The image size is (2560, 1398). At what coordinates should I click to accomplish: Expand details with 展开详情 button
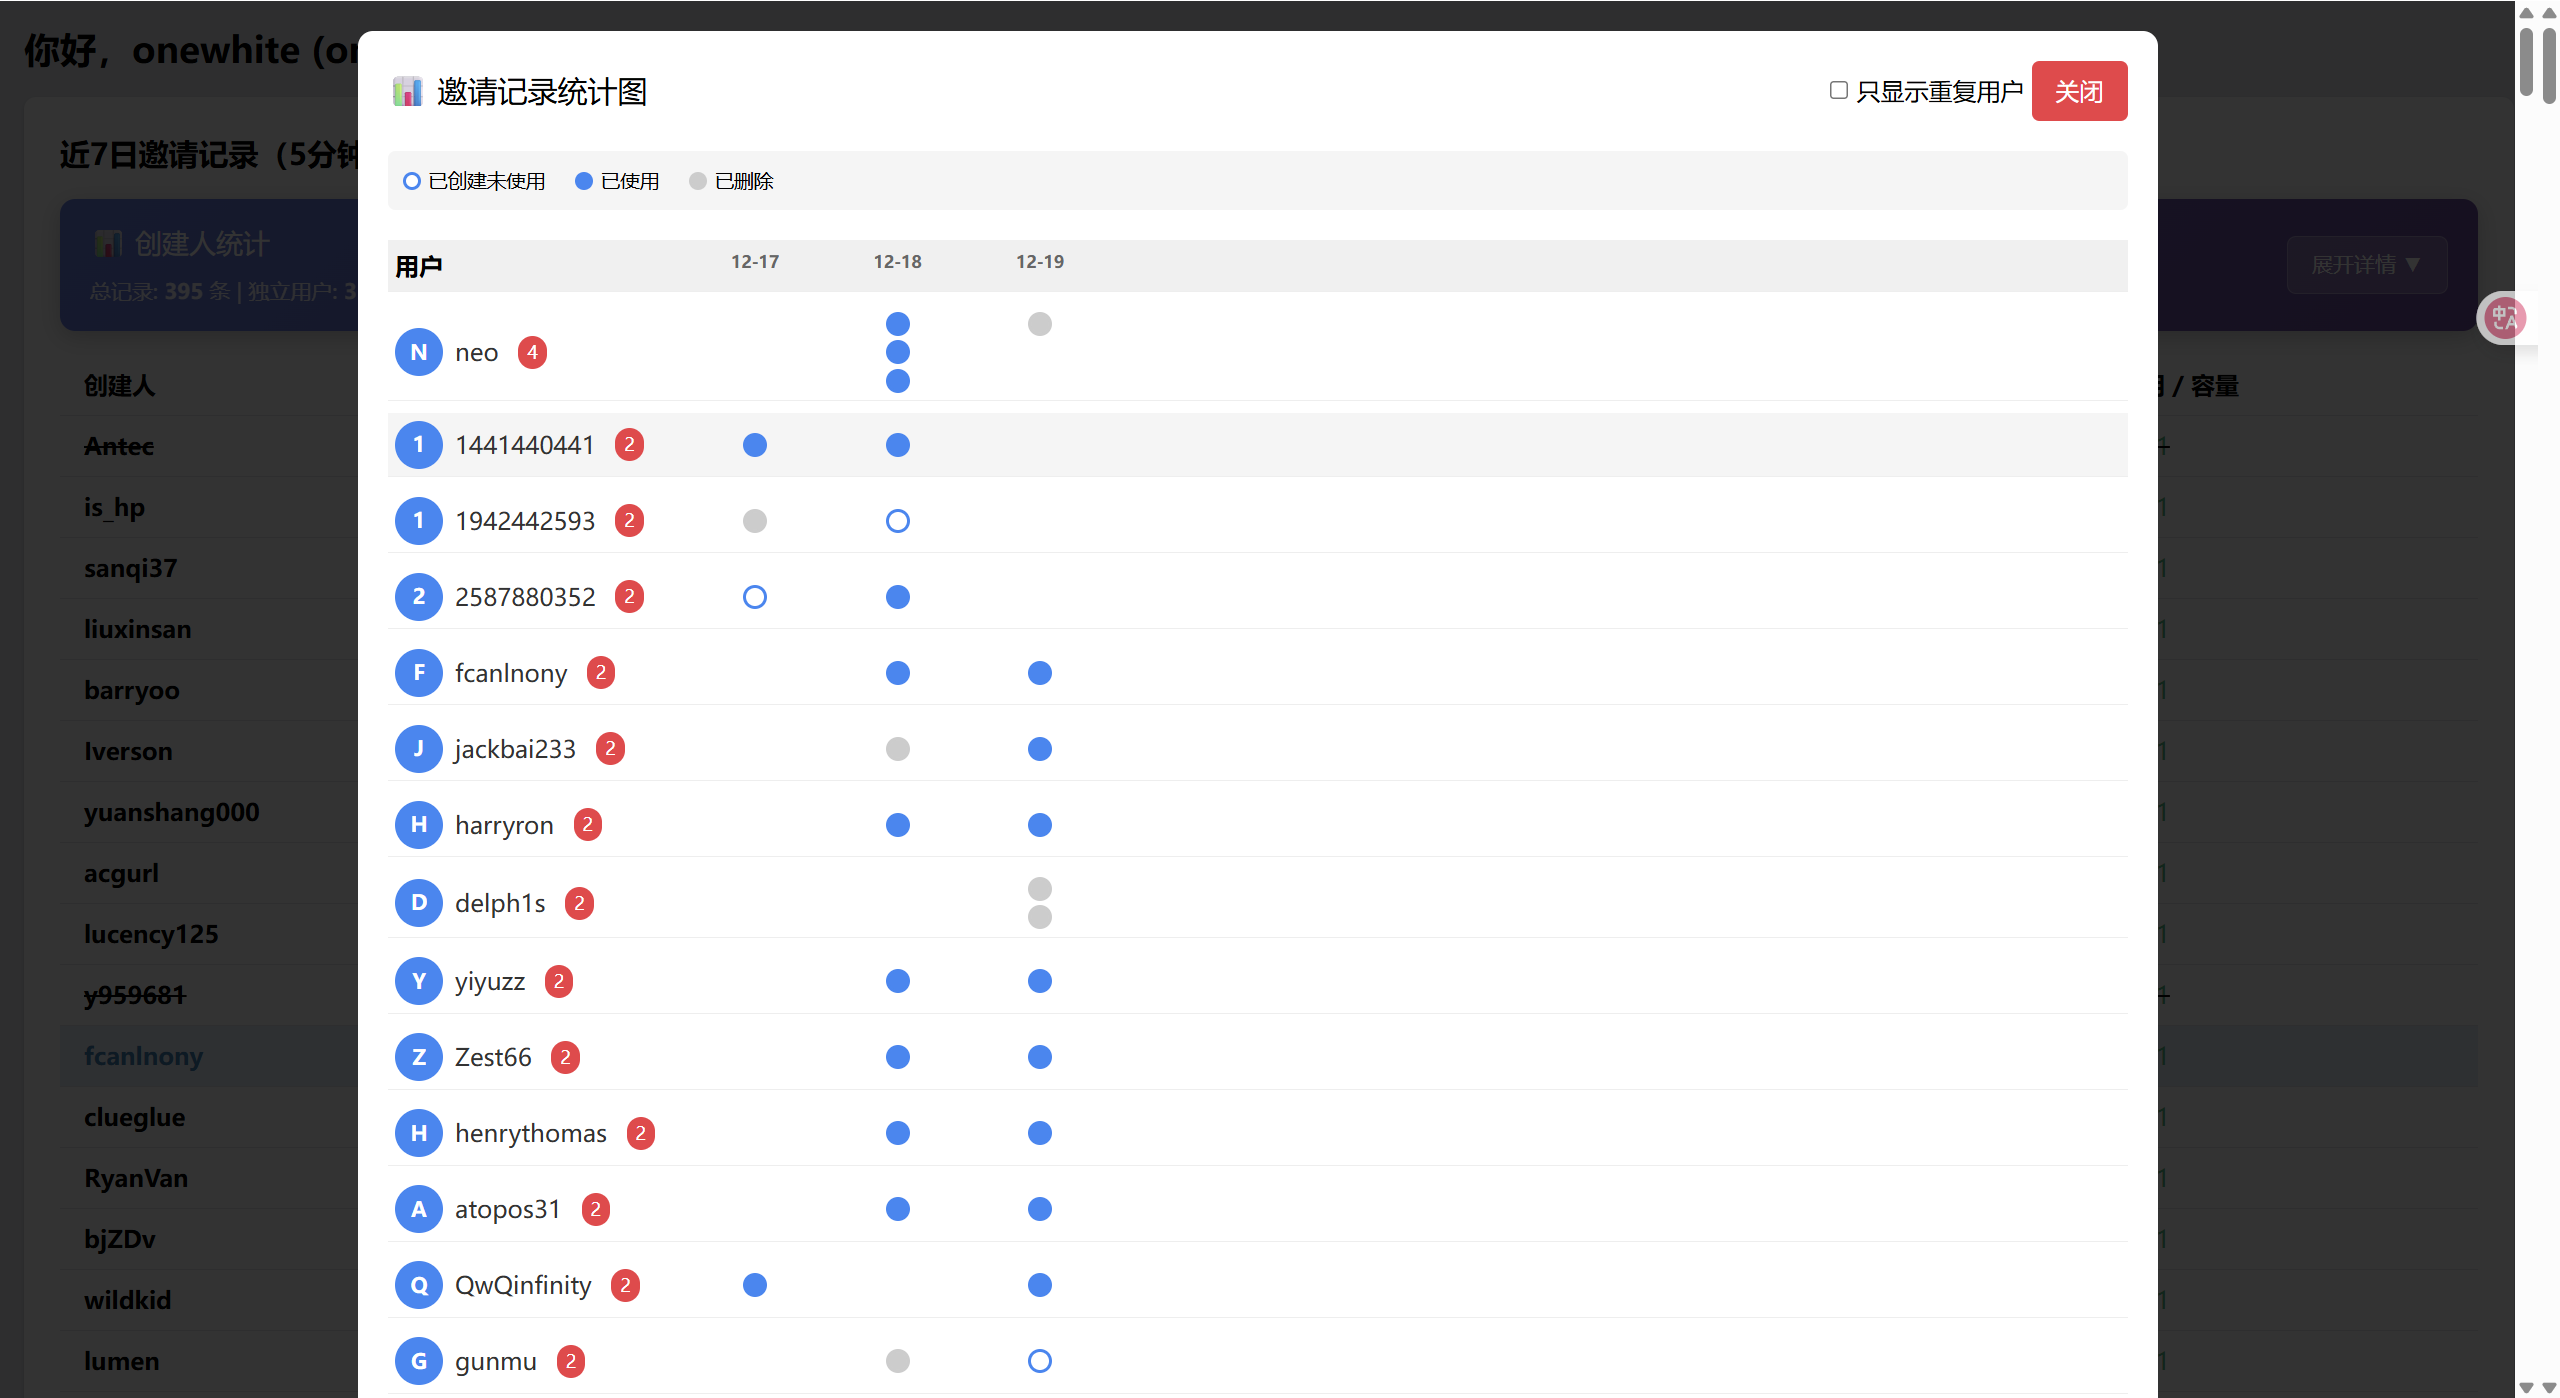point(2366,264)
